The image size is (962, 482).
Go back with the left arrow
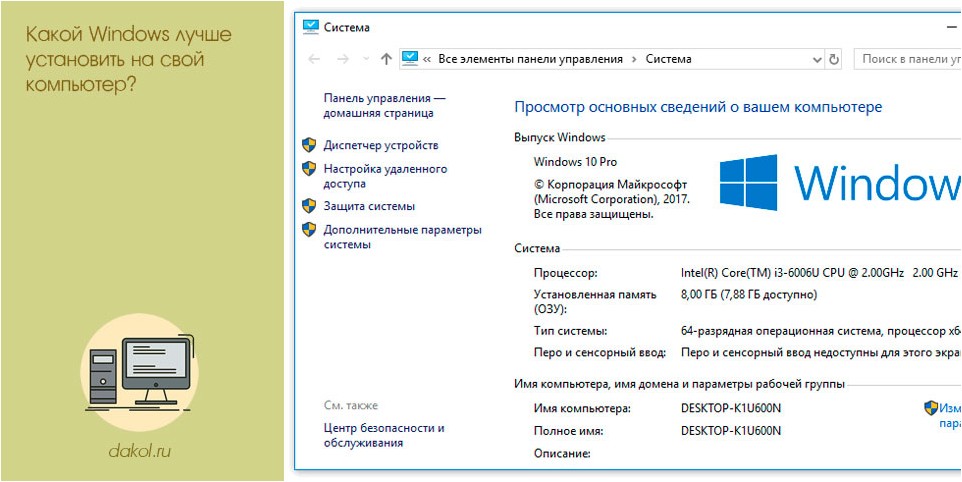point(314,59)
